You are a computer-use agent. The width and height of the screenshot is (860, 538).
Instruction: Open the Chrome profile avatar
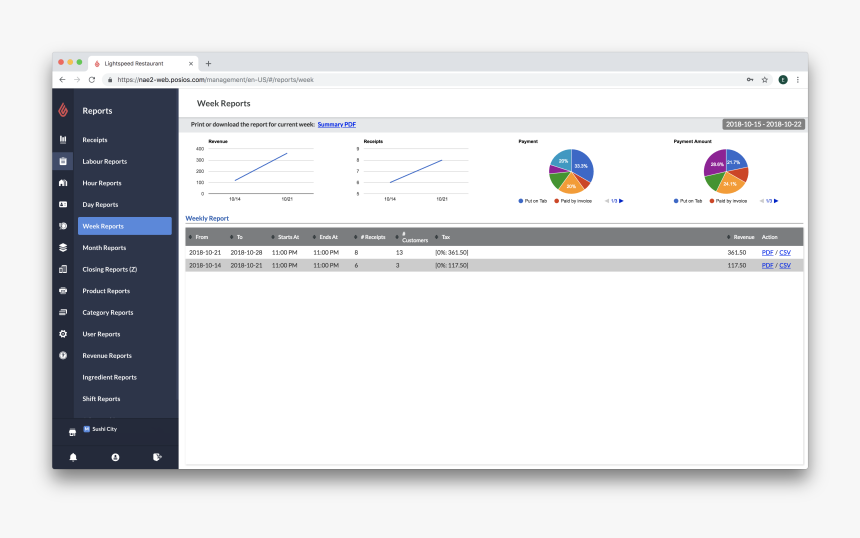point(783,80)
